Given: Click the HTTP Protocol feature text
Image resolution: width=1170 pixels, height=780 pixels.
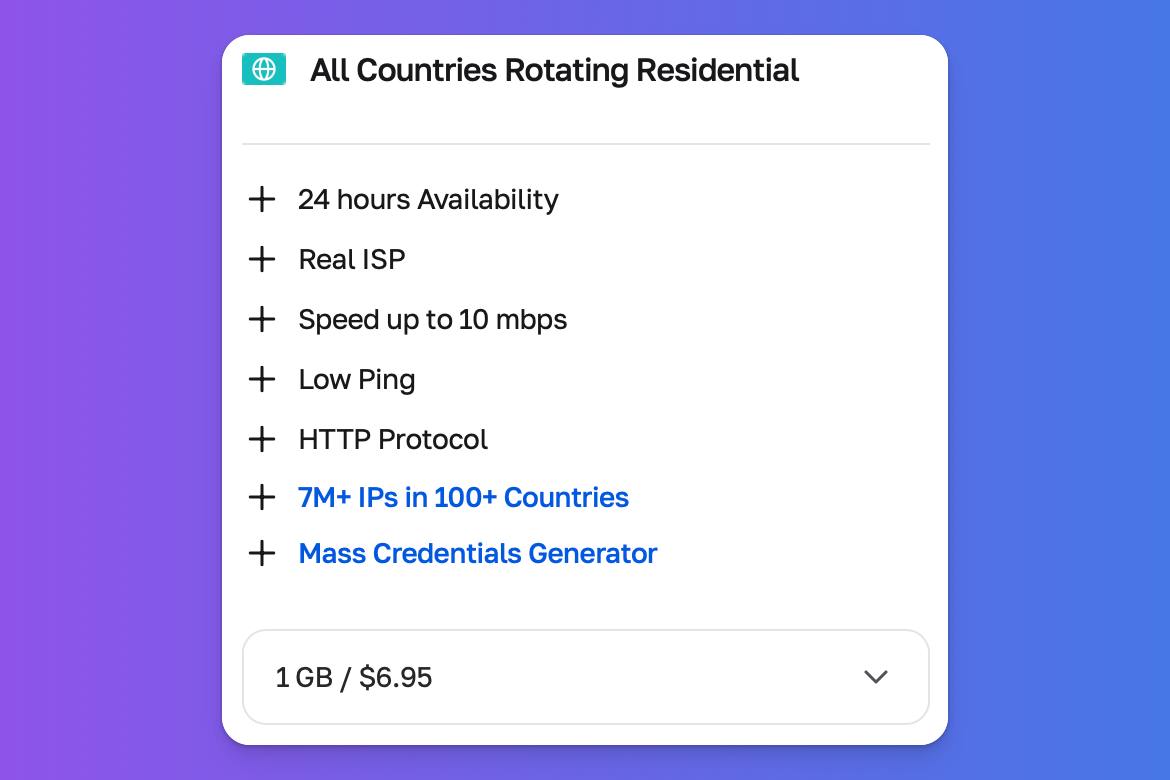Looking at the screenshot, I should click(x=393, y=439).
